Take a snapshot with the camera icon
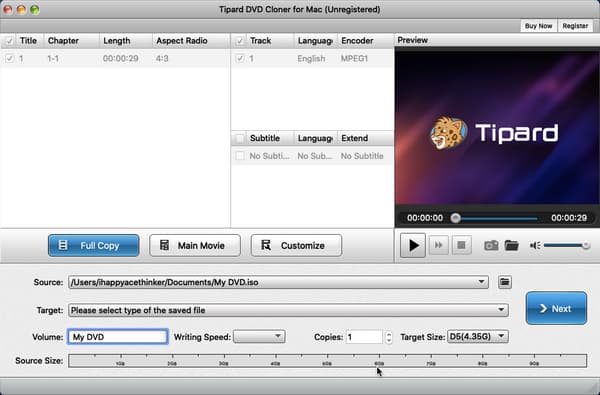The image size is (600, 395). pyautogui.click(x=491, y=245)
